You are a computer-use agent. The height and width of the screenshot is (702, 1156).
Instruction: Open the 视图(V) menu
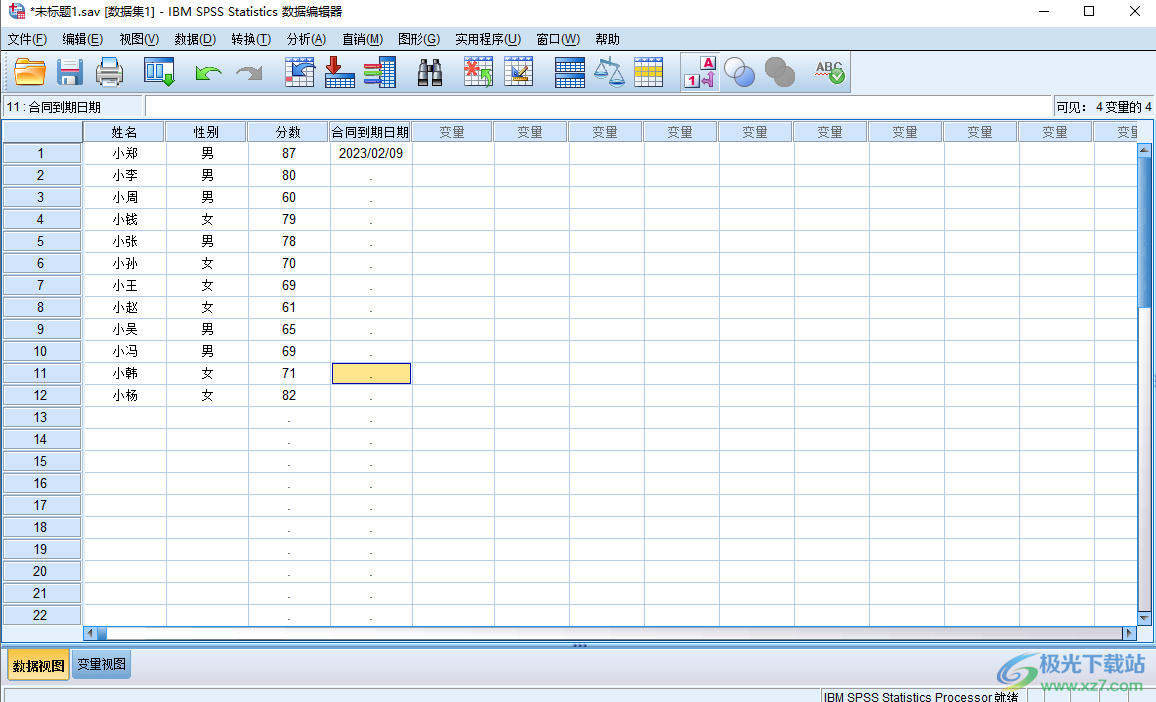coord(139,39)
